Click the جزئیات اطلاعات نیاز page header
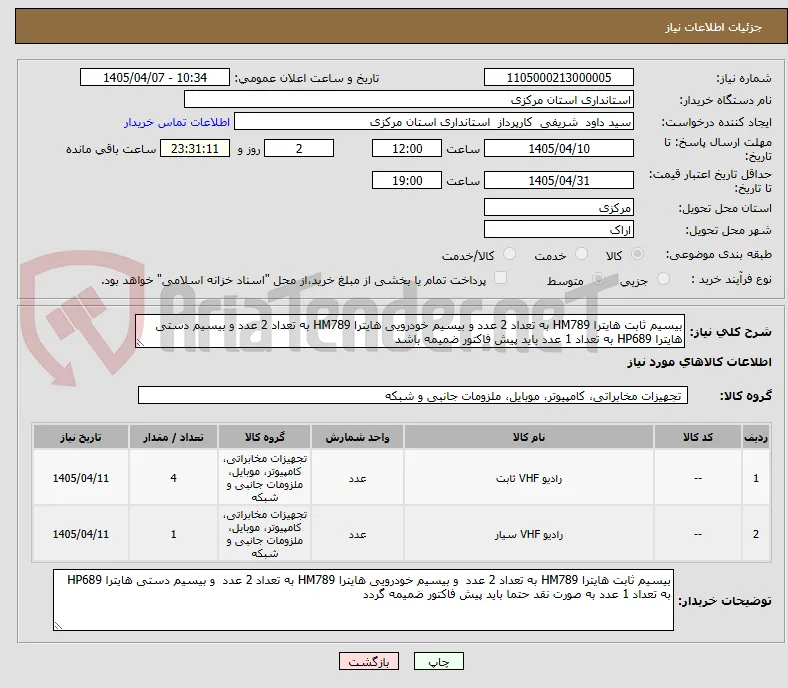788x688 pixels. (713, 27)
